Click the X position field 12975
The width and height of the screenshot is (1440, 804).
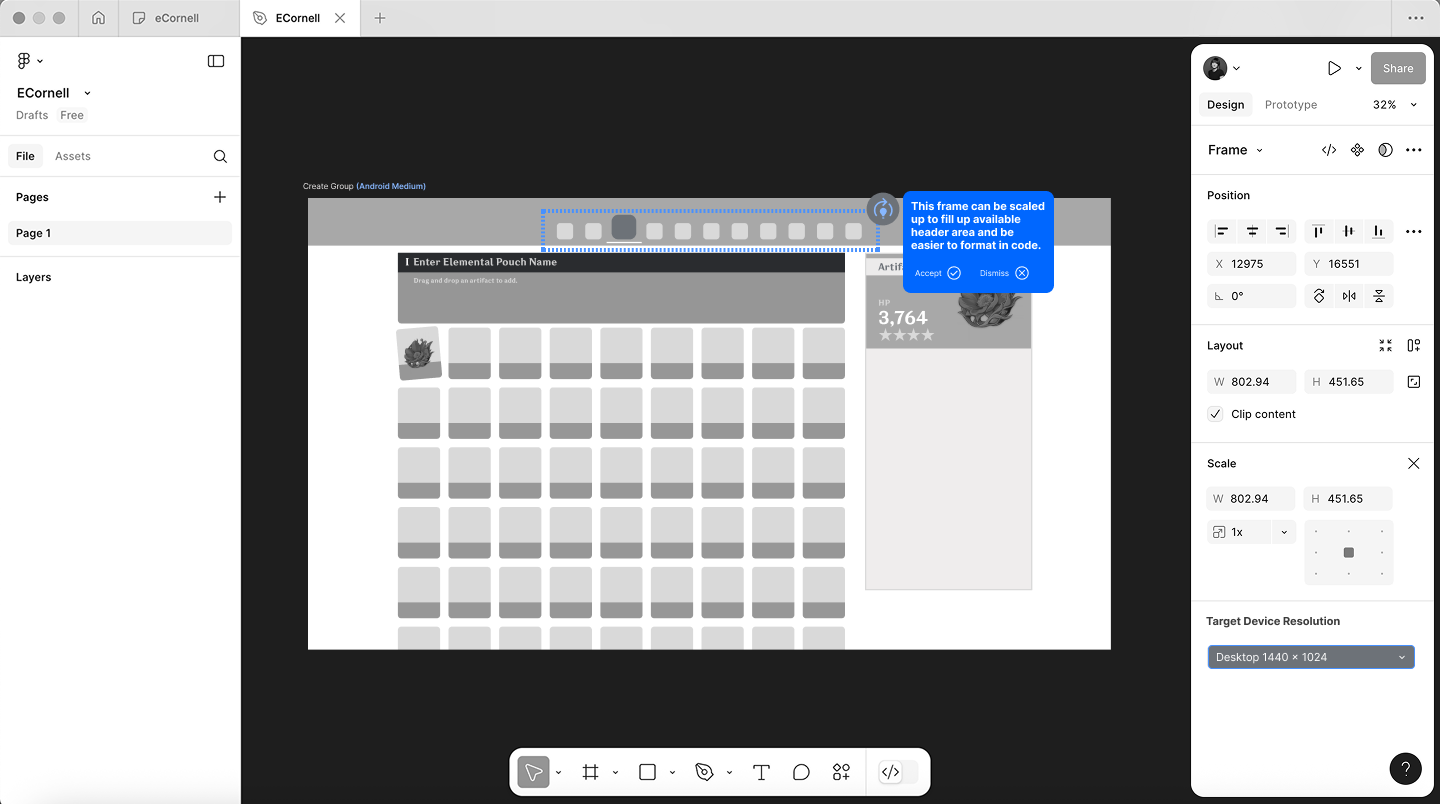tap(1252, 264)
